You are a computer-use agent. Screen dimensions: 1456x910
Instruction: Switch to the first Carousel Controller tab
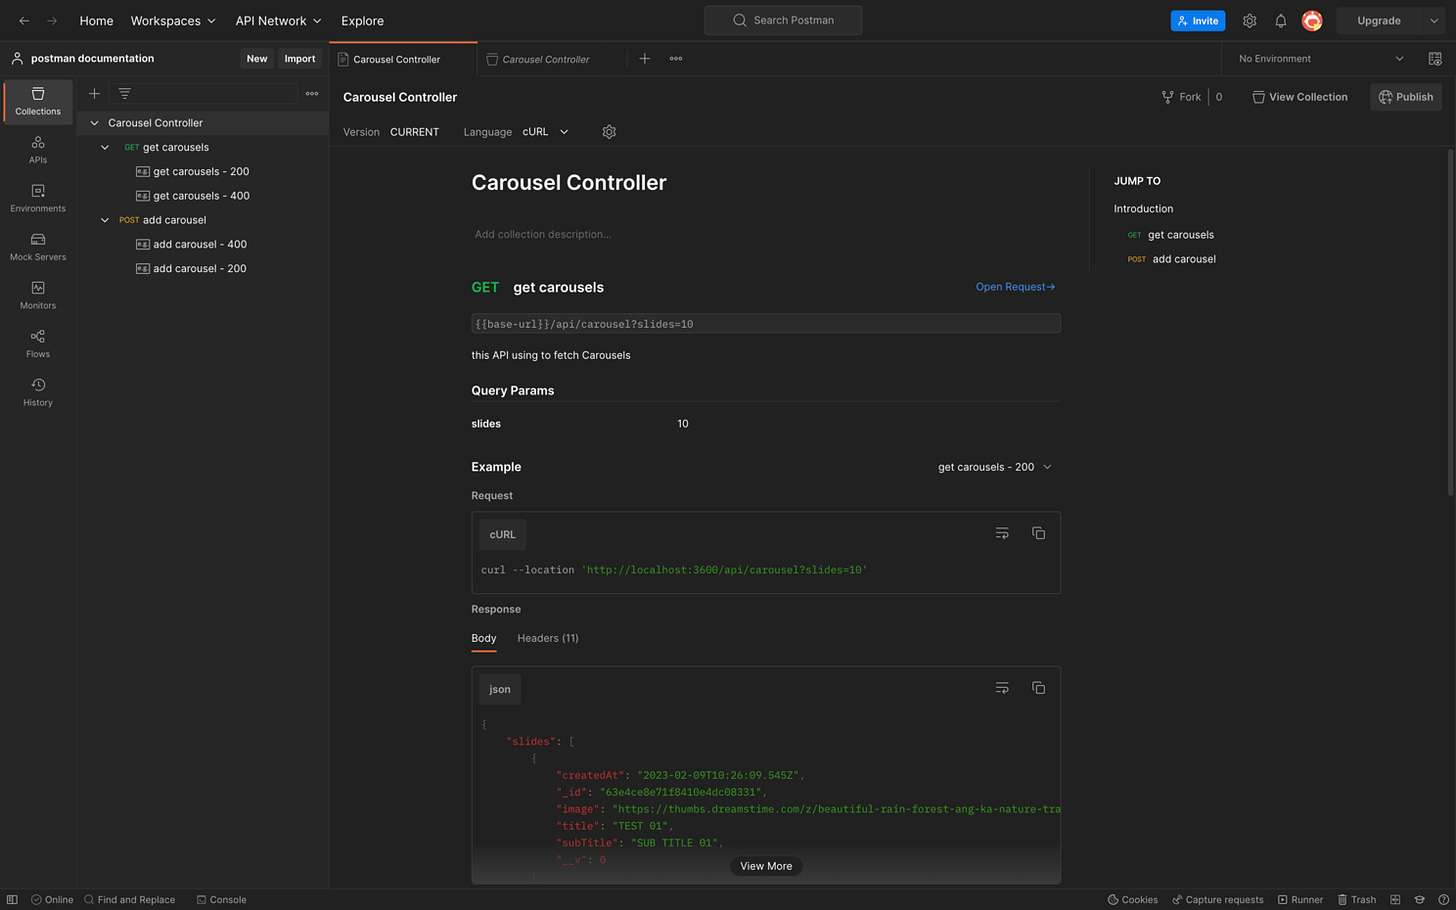(404, 59)
